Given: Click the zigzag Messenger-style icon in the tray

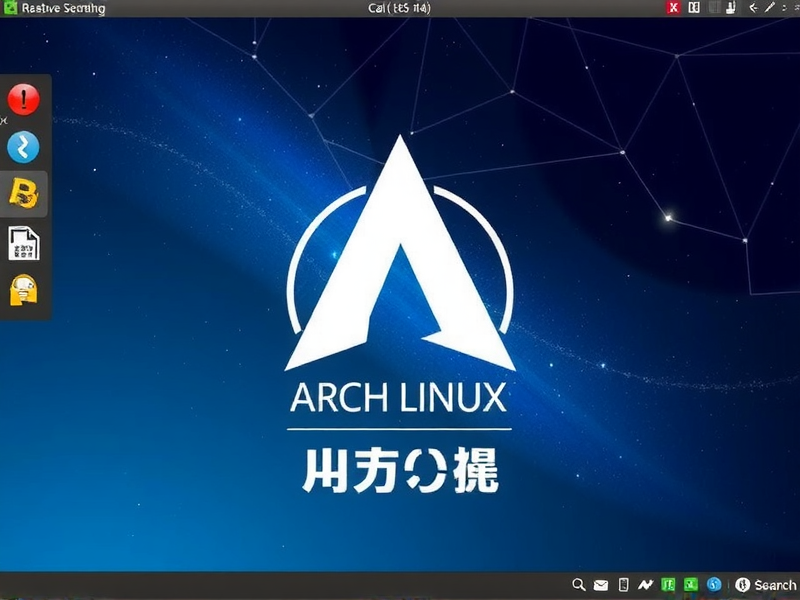Looking at the screenshot, I should pyautogui.click(x=645, y=584).
